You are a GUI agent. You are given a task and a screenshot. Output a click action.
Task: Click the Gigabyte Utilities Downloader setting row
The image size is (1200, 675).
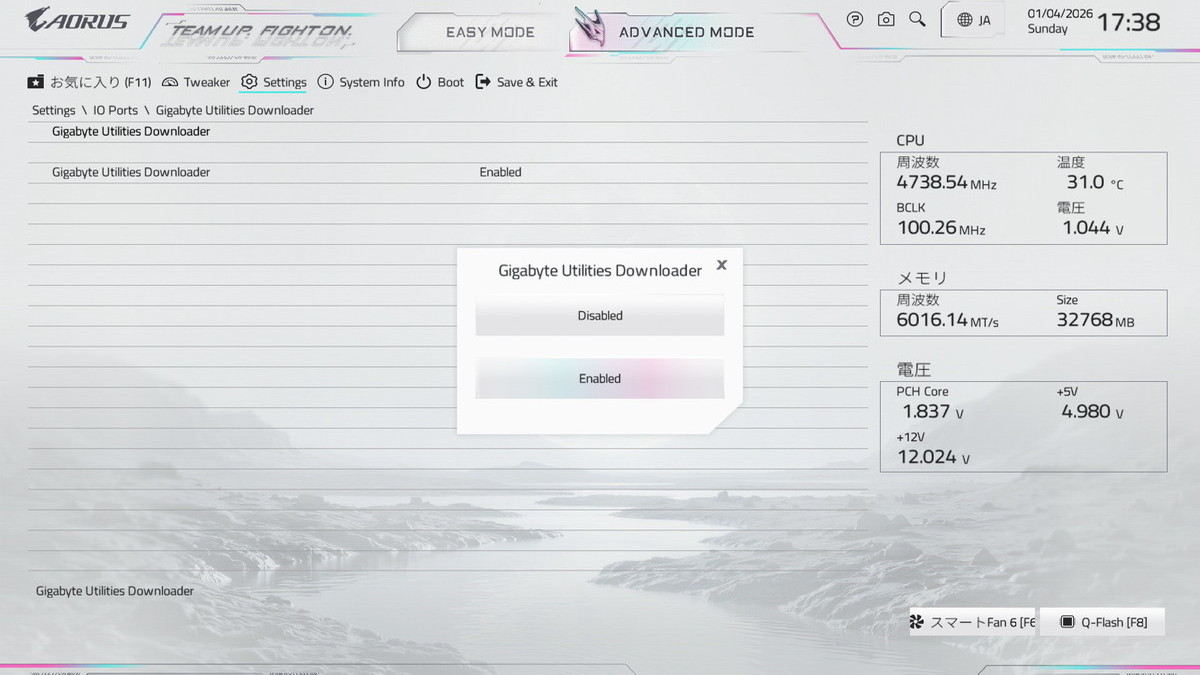click(x=131, y=172)
